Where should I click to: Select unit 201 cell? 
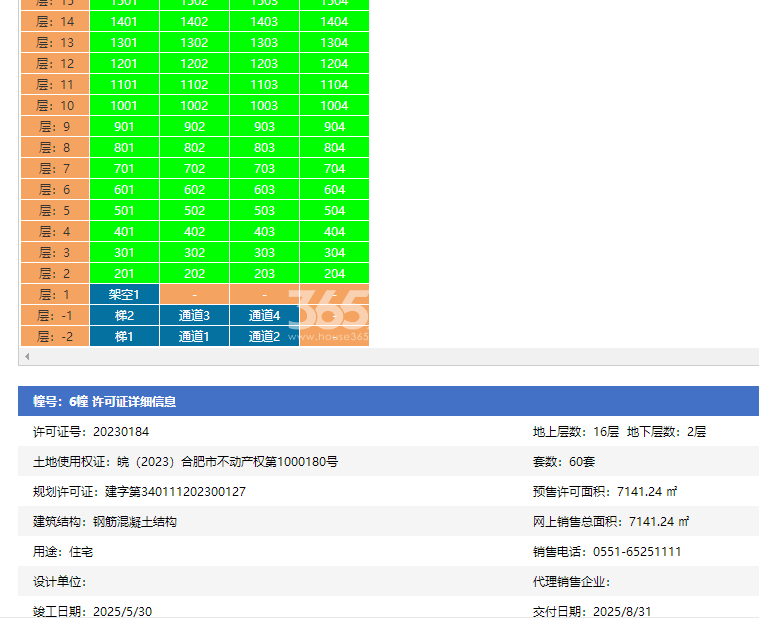click(x=124, y=273)
